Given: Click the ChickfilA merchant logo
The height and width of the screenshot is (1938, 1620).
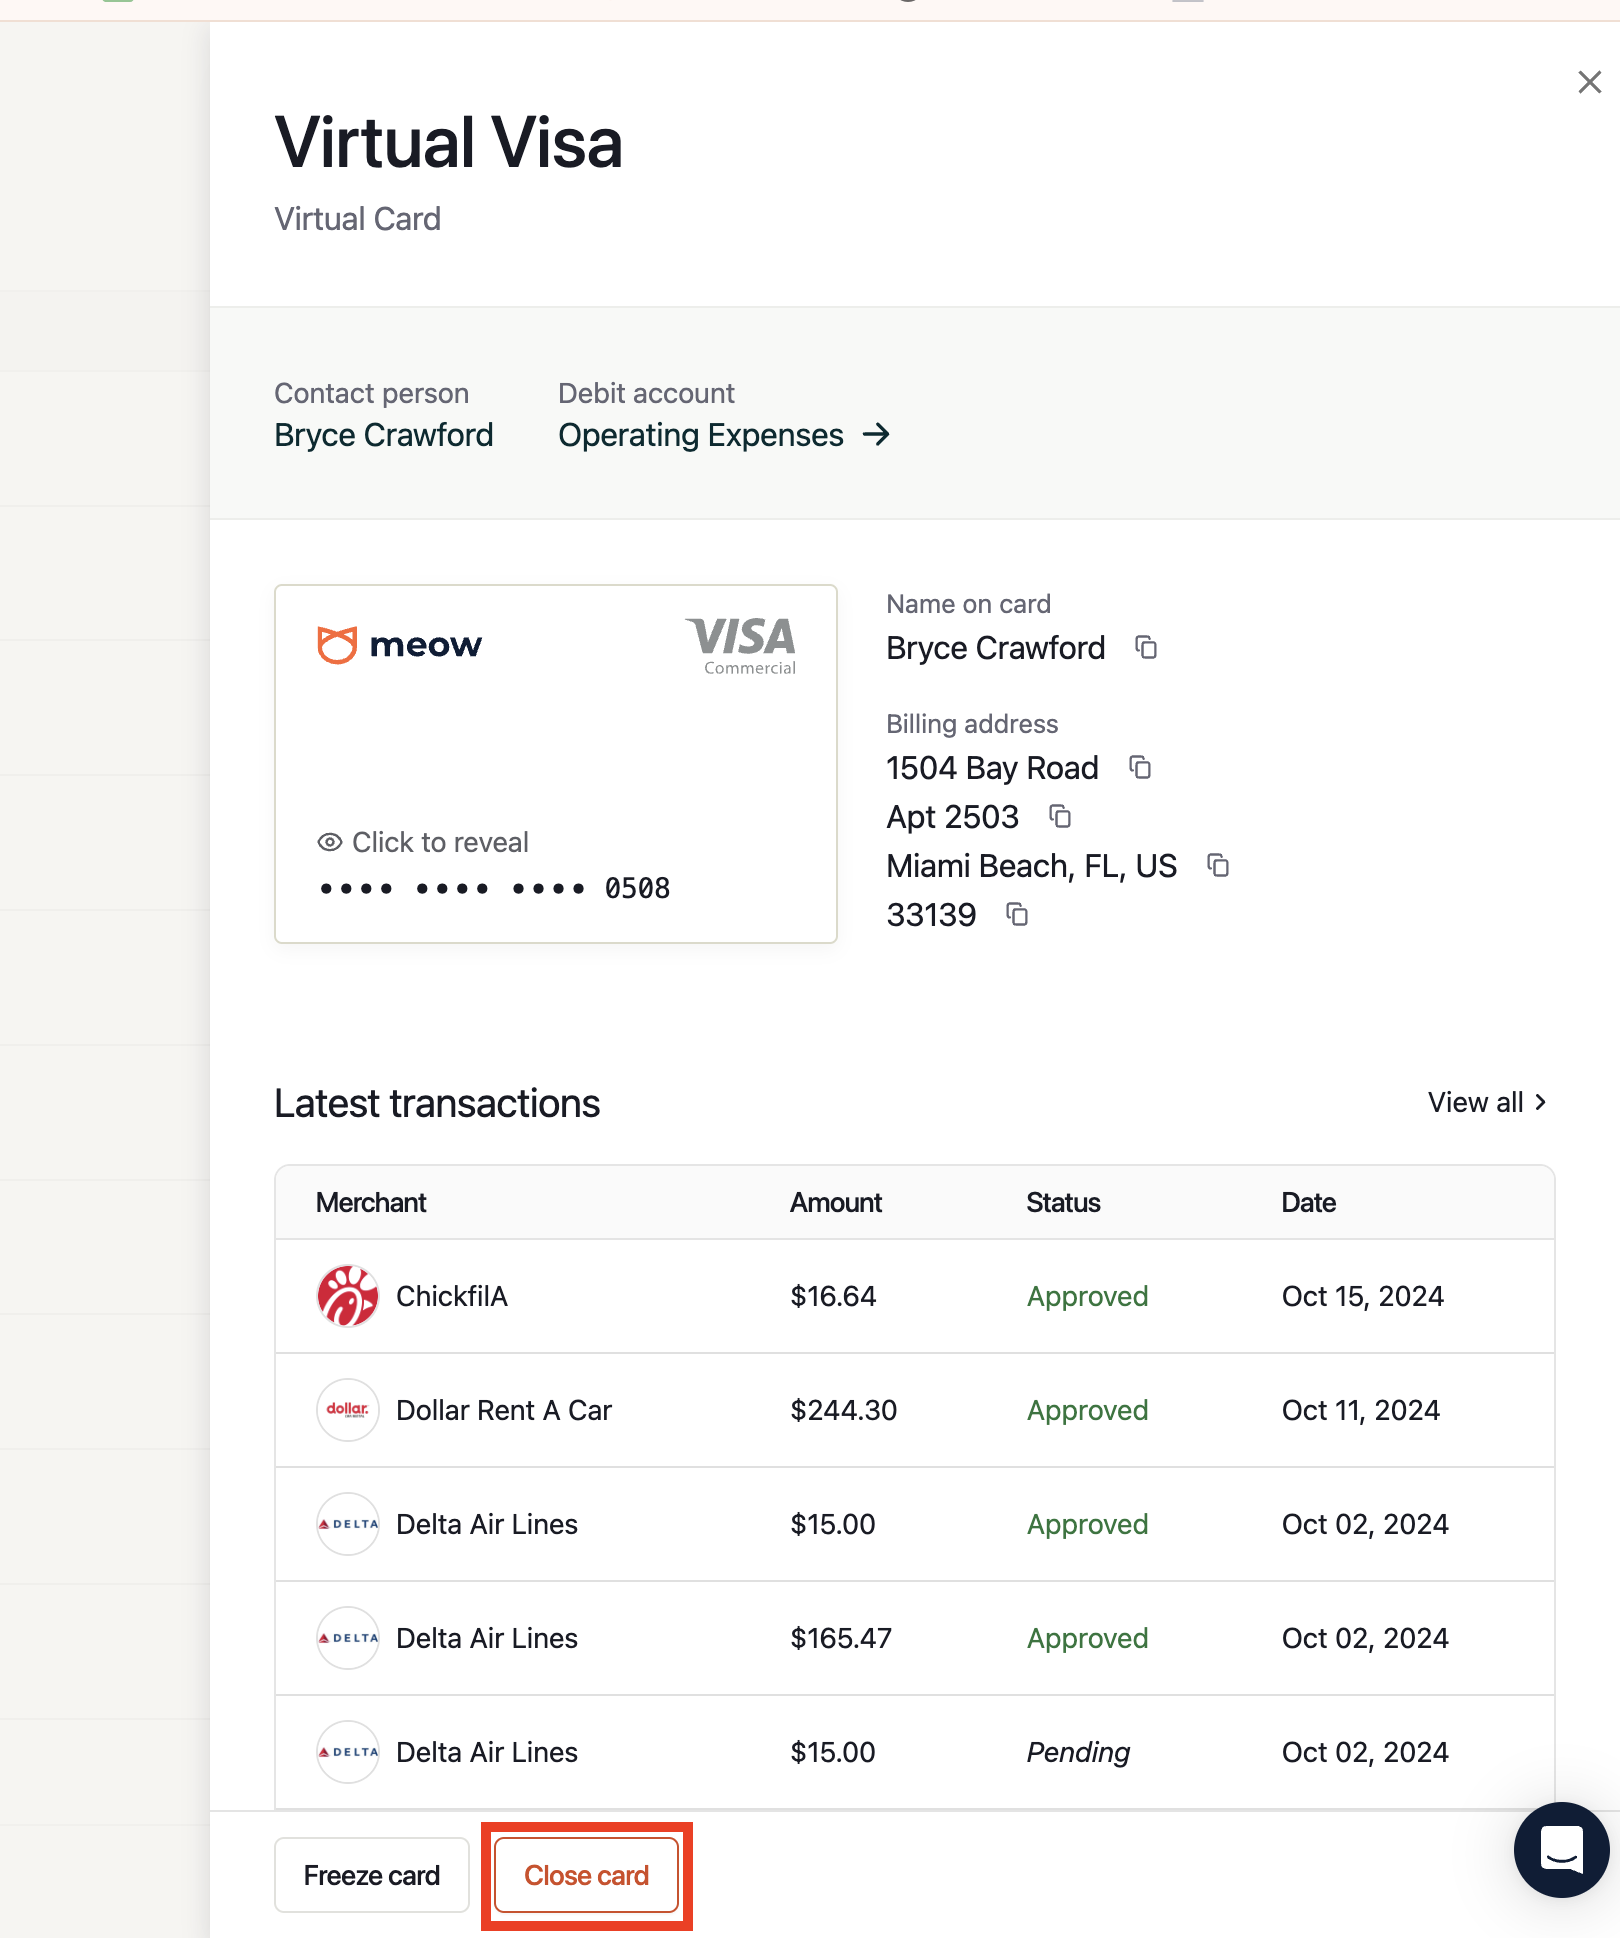Looking at the screenshot, I should [348, 1296].
